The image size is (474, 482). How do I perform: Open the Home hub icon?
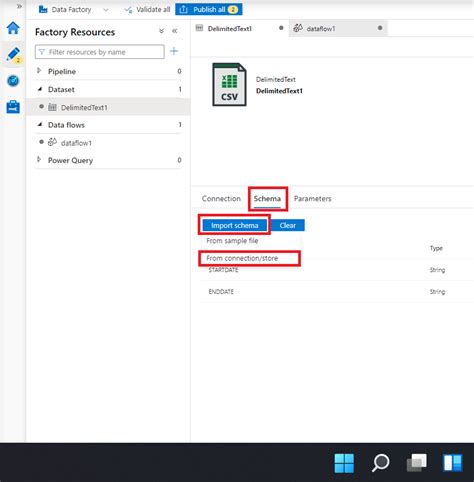pos(13,28)
